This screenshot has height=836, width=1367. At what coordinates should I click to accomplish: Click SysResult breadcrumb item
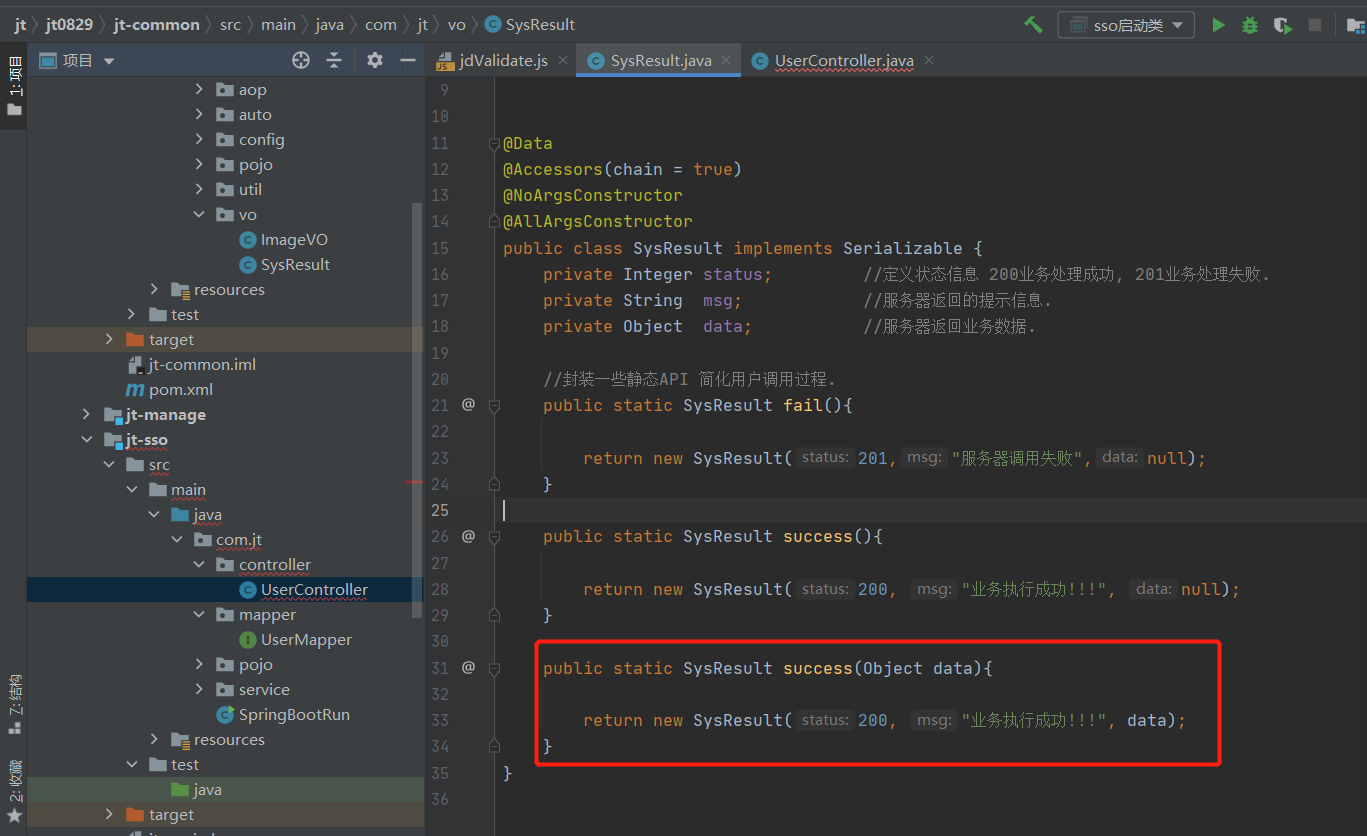coord(530,25)
